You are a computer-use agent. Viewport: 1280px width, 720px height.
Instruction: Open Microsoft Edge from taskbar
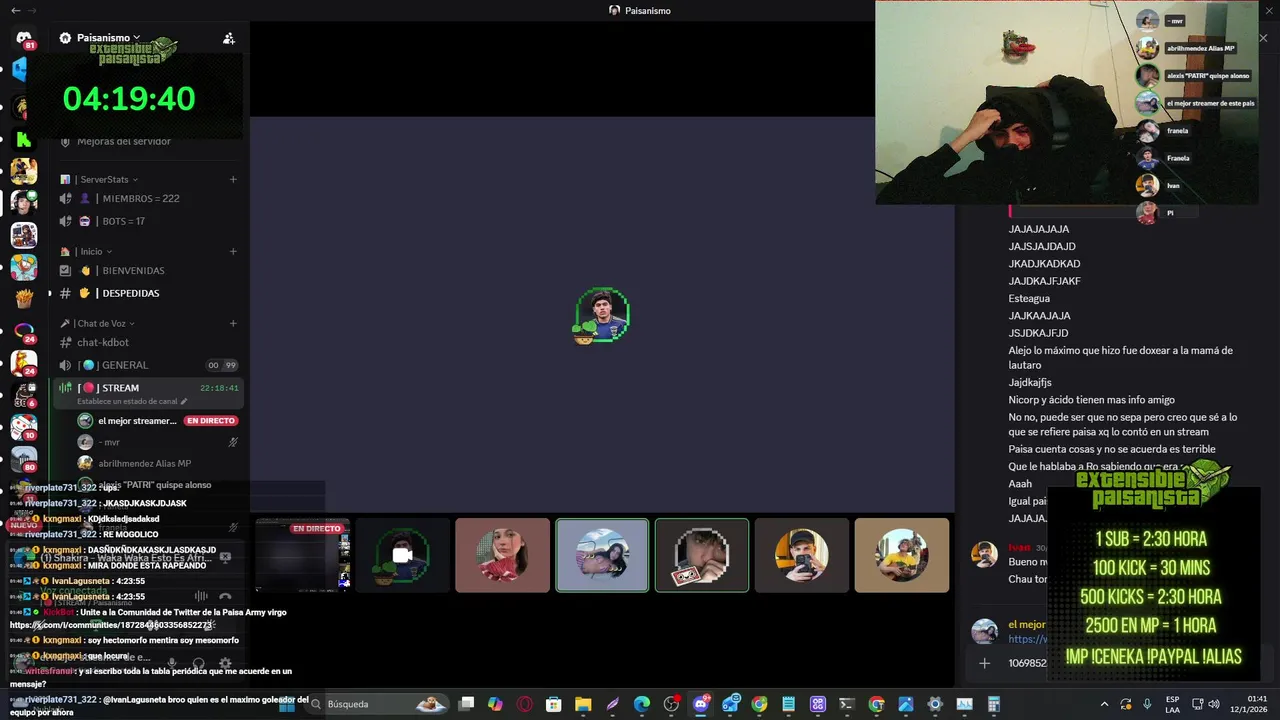(x=642, y=704)
